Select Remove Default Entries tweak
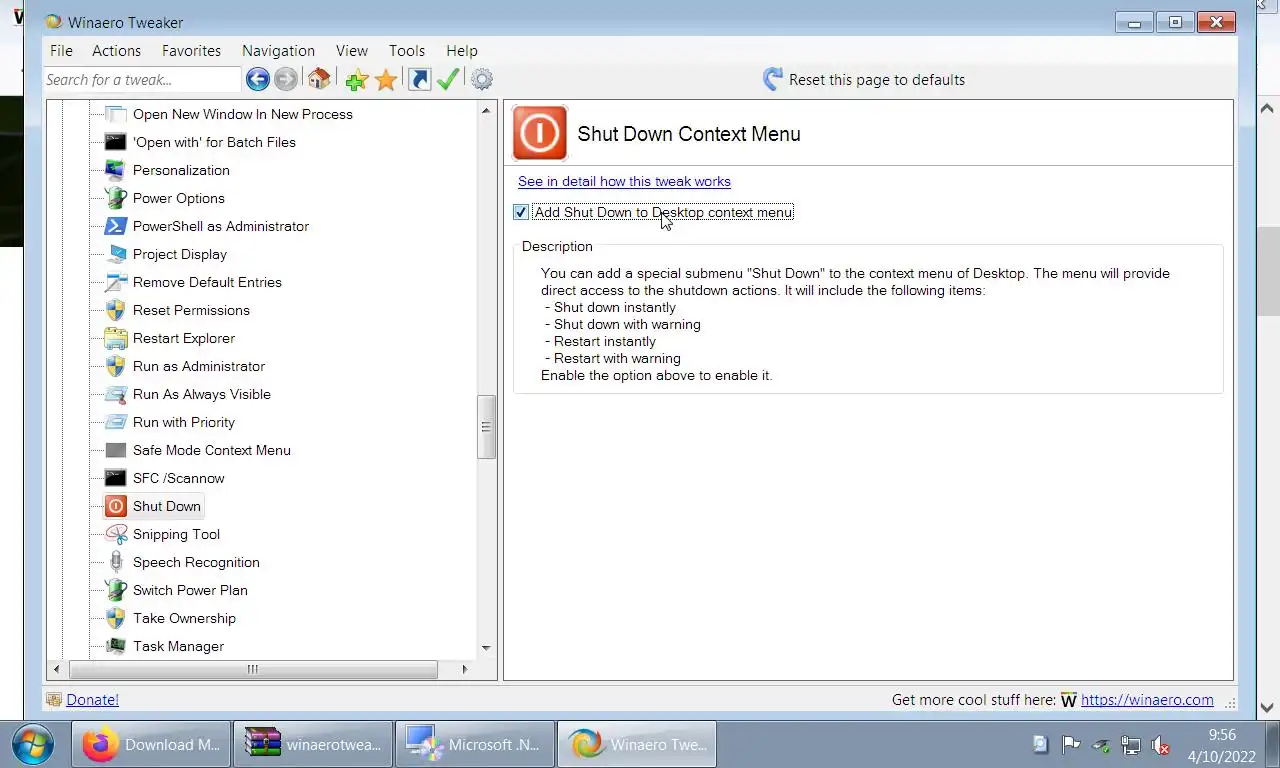Image resolution: width=1280 pixels, height=768 pixels. coord(207,282)
